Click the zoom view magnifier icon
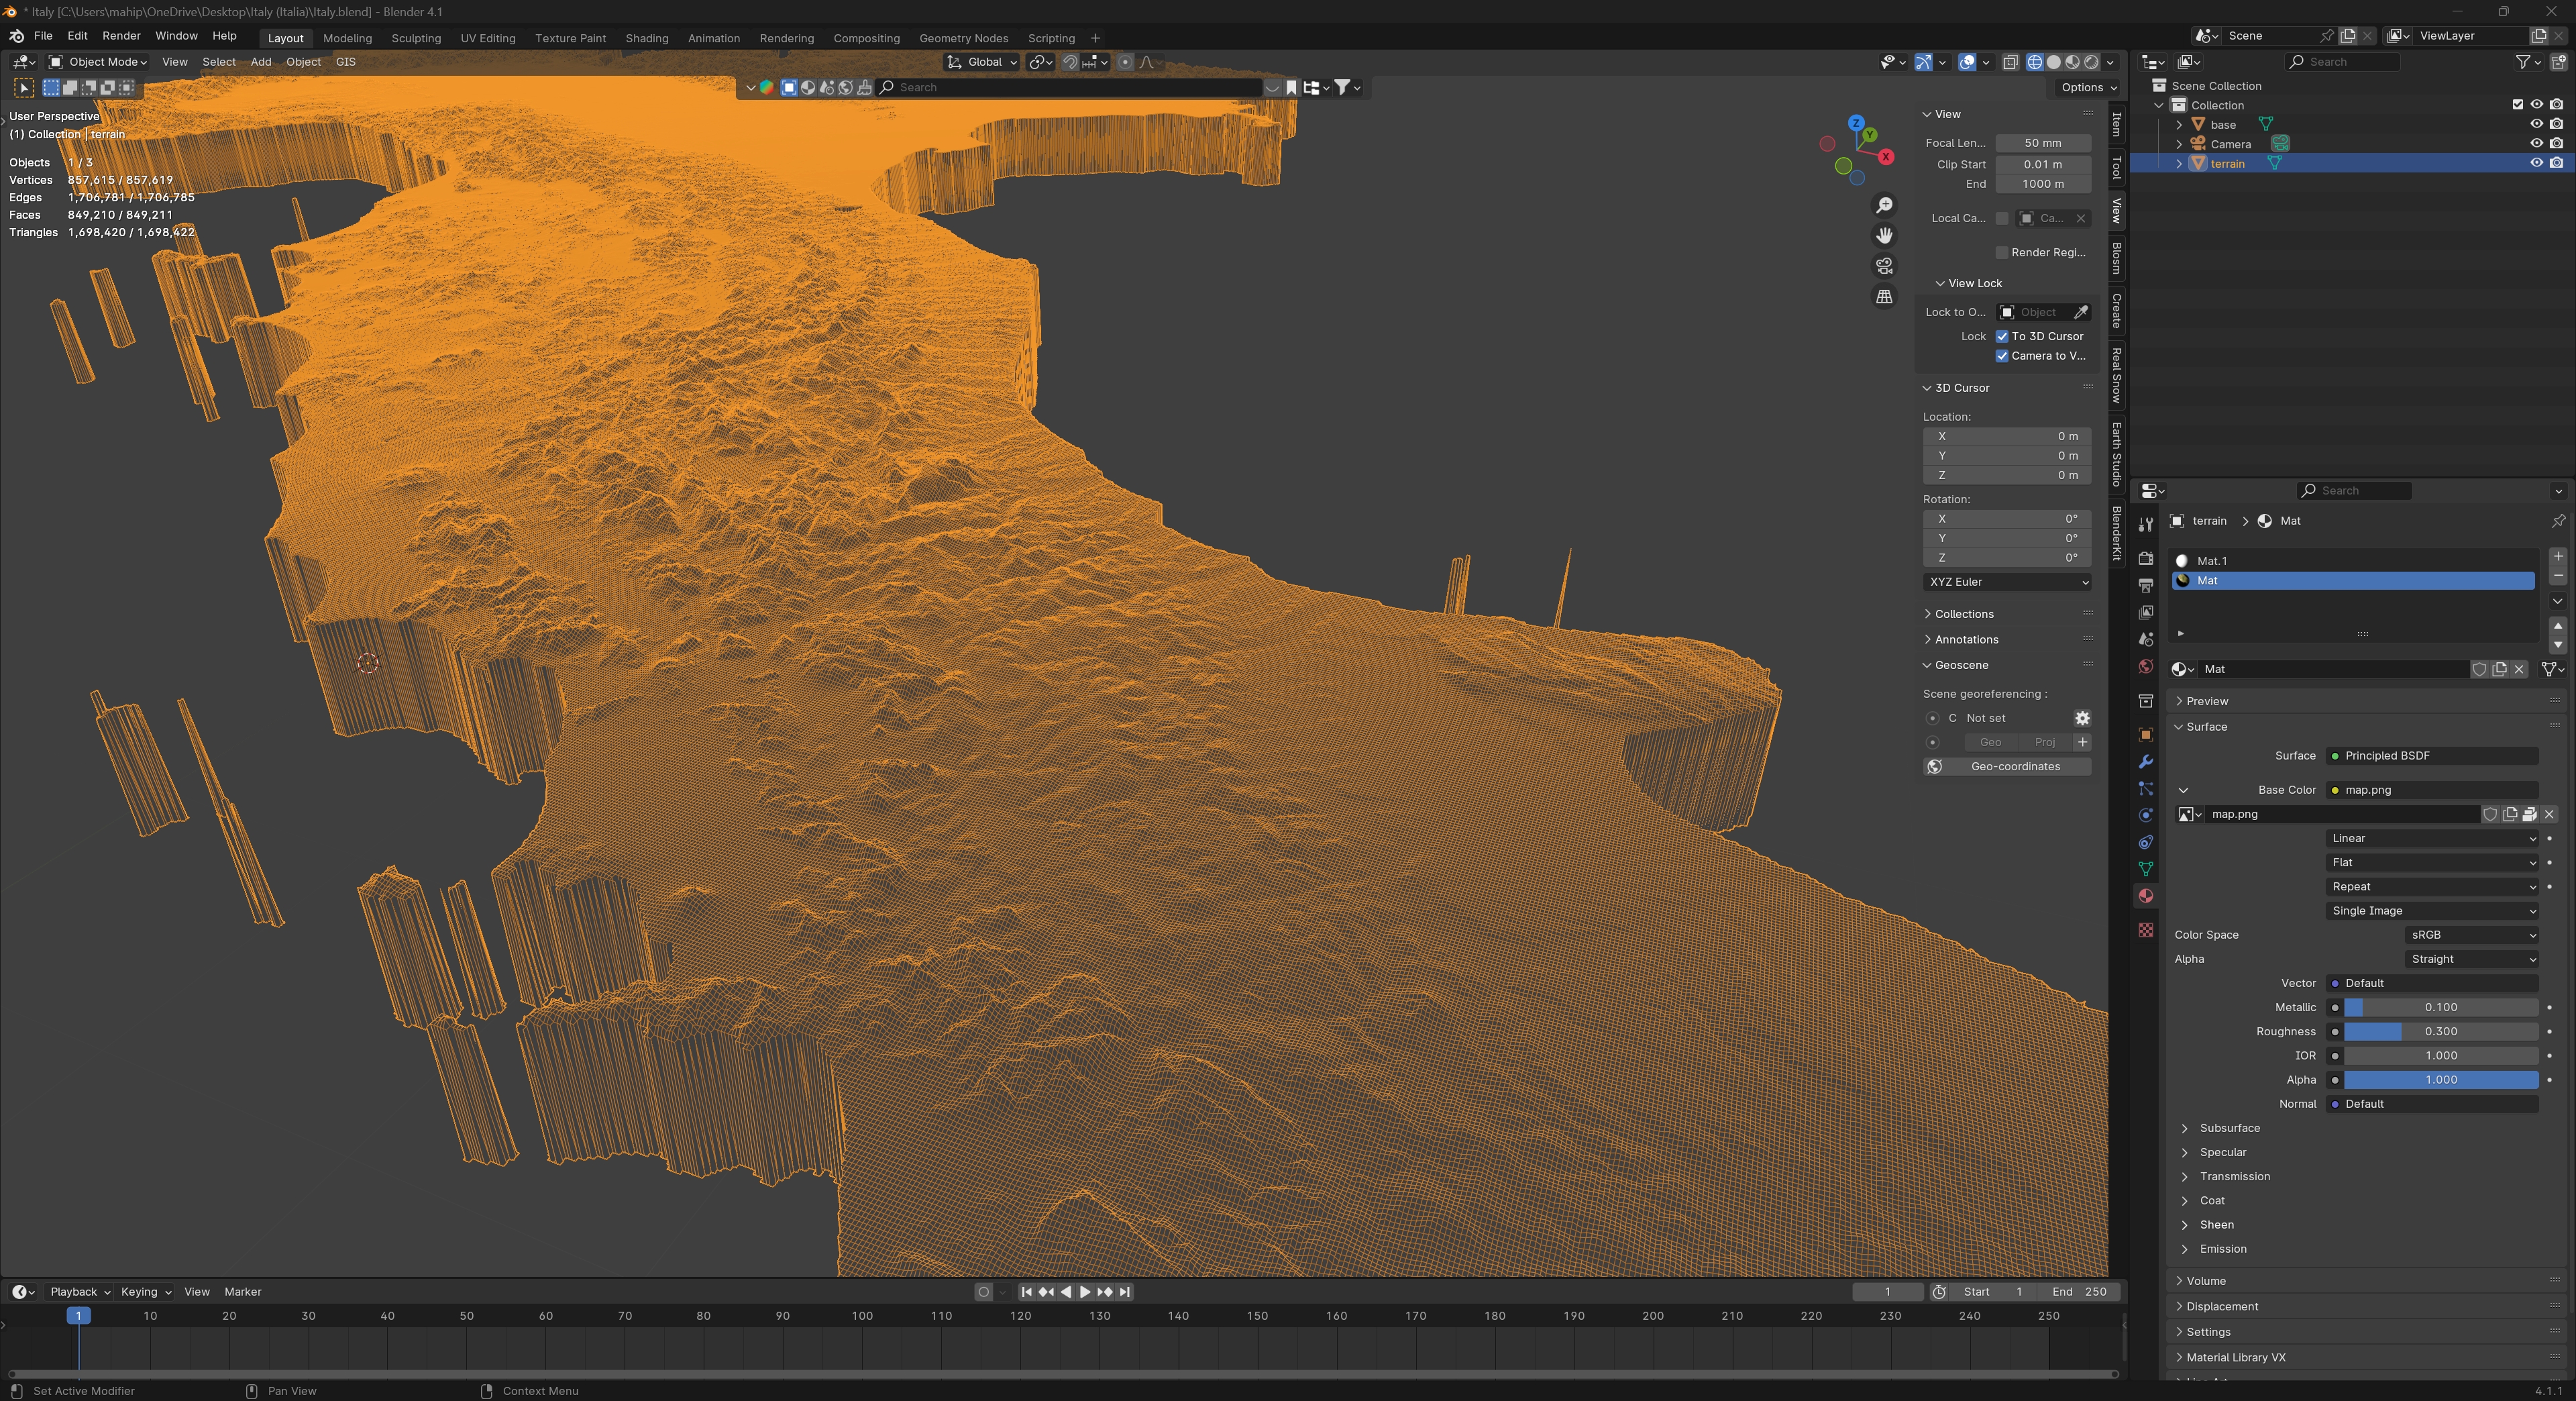Screen dimensions: 2576x1401 (1884, 206)
